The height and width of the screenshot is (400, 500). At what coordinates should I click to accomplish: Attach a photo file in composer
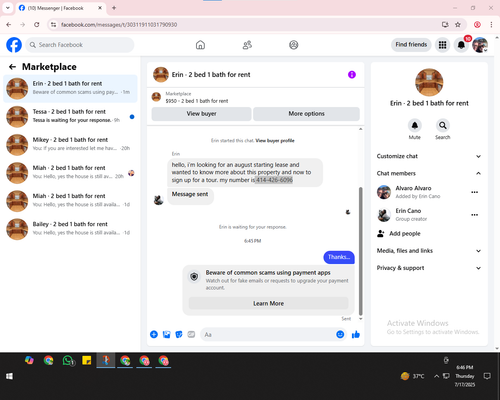pos(166,334)
